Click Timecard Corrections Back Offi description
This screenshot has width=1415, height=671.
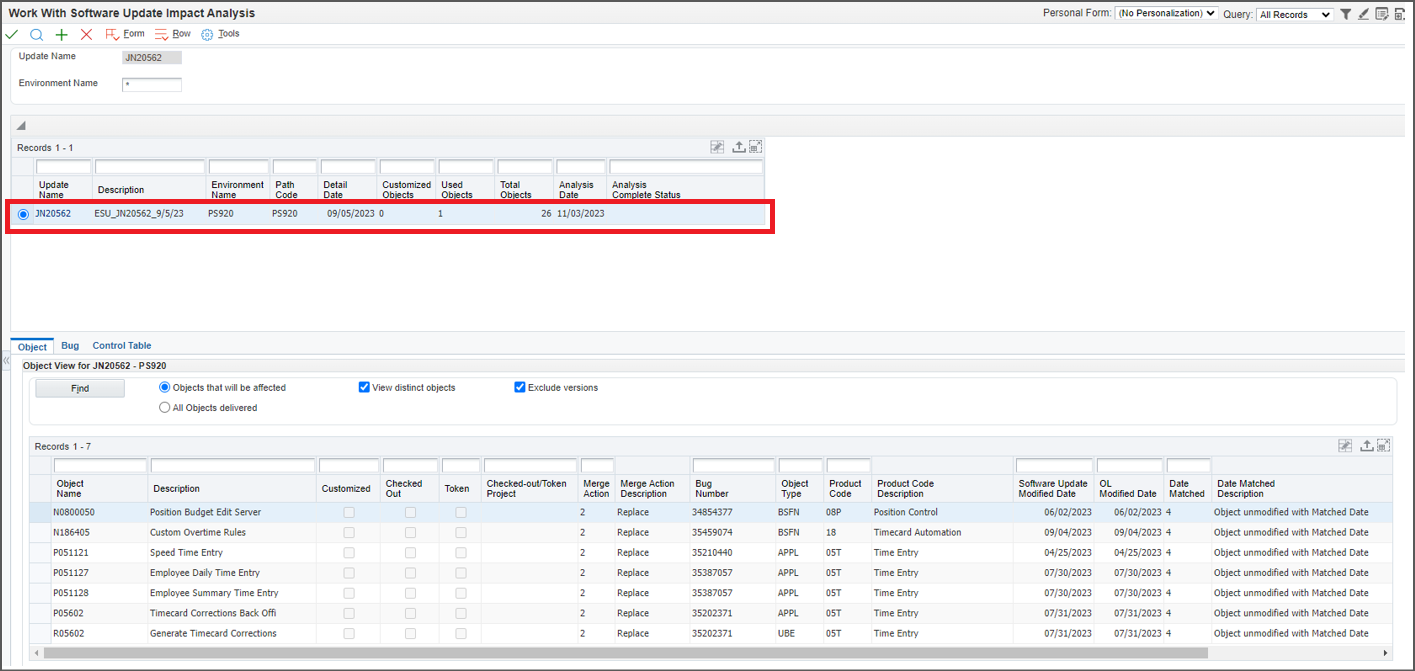tap(213, 613)
